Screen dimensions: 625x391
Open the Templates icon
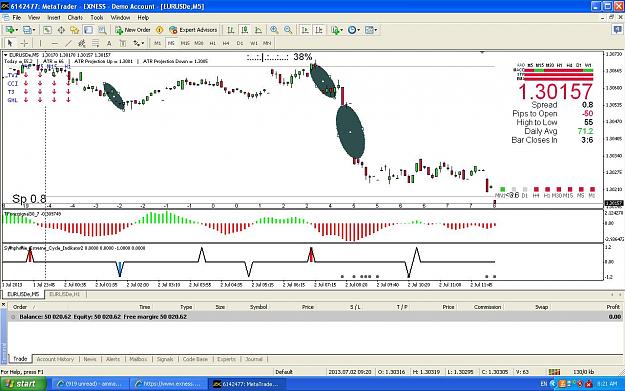pos(369,30)
